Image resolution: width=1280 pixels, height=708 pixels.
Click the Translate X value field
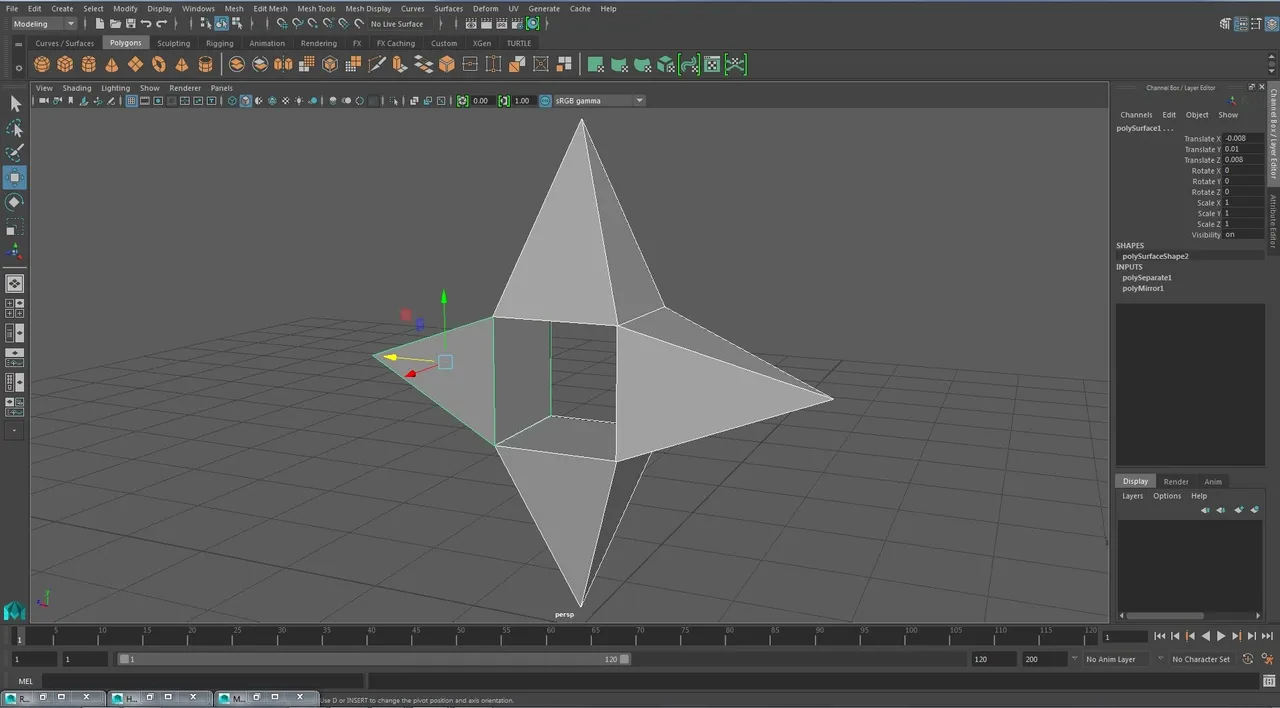point(1243,139)
